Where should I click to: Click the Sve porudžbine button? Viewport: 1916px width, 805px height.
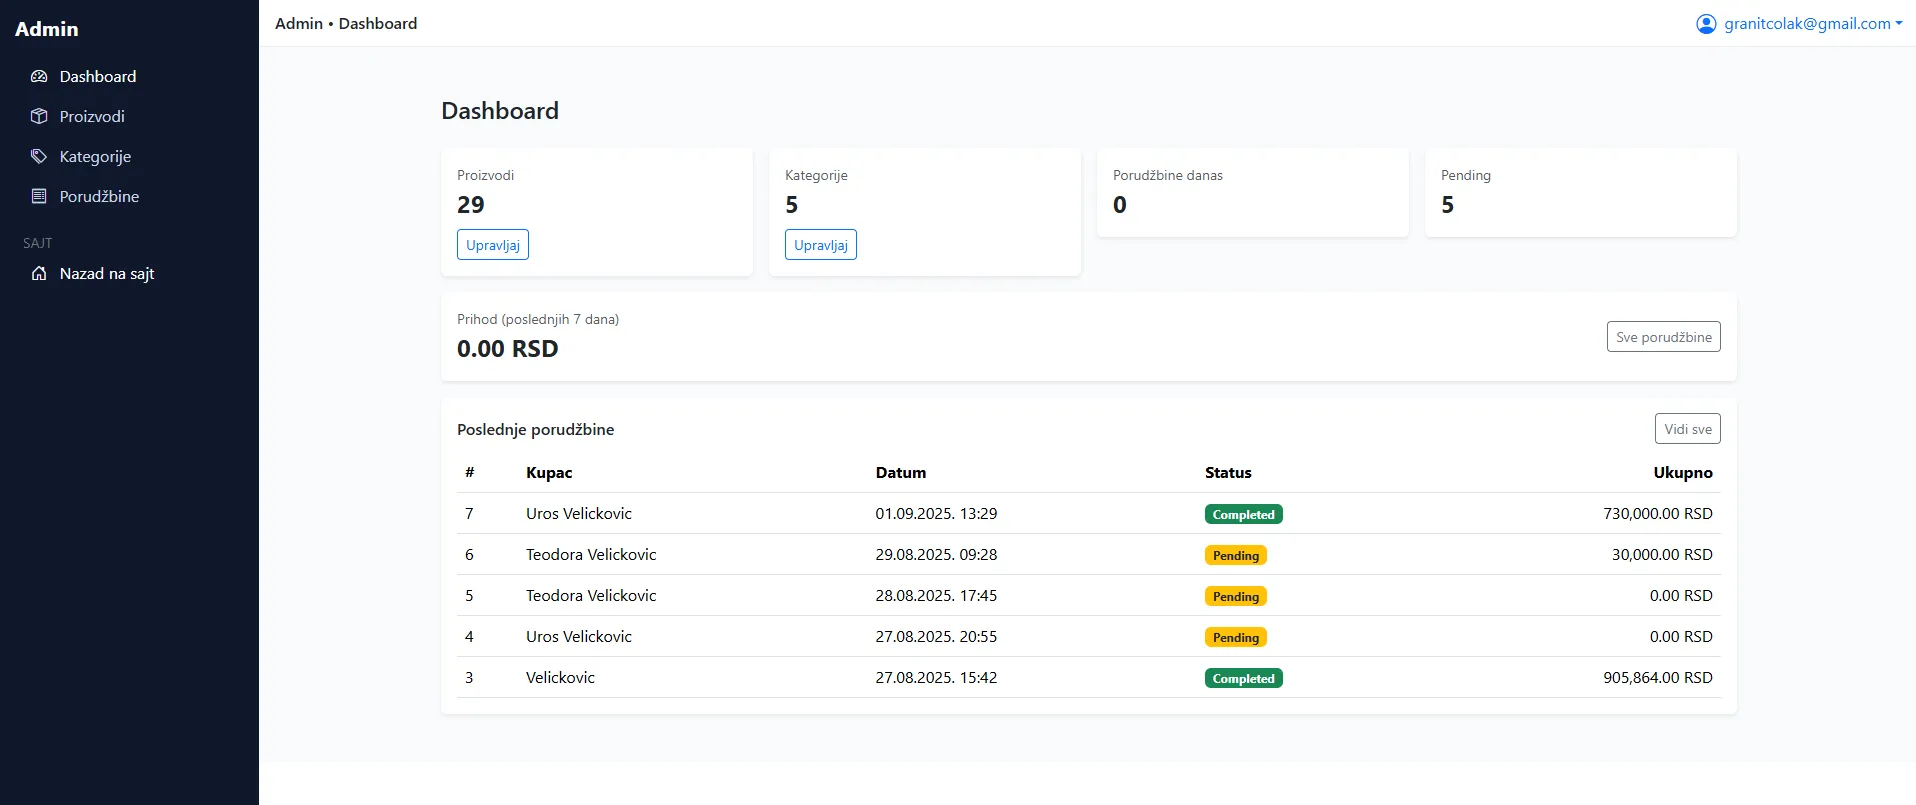point(1663,337)
